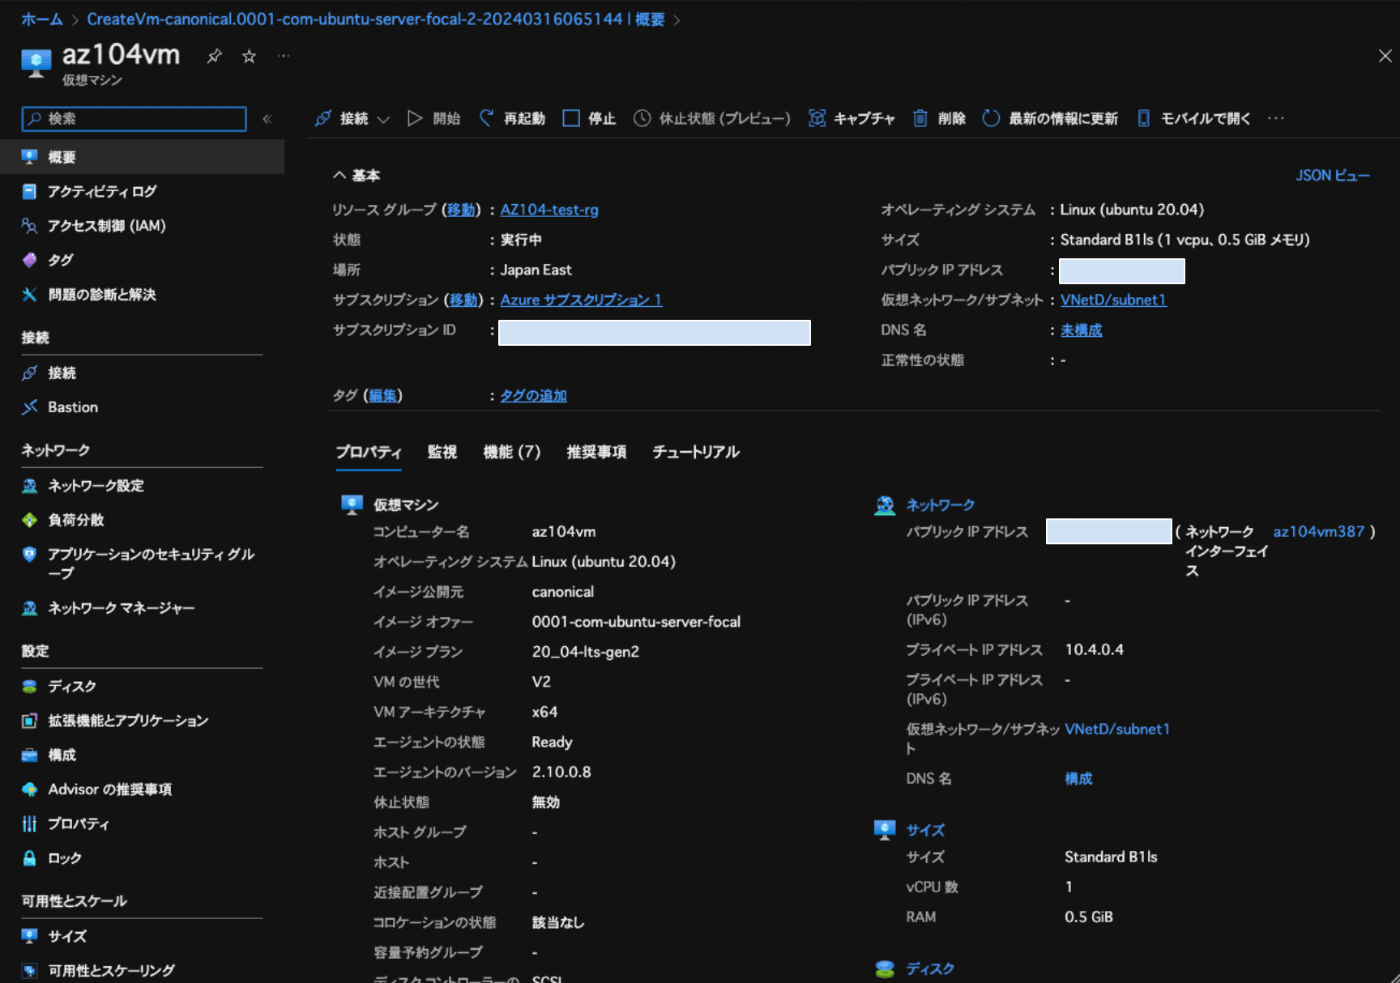Click the 編集 link beside タグ
This screenshot has width=1400, height=983.
click(x=383, y=396)
